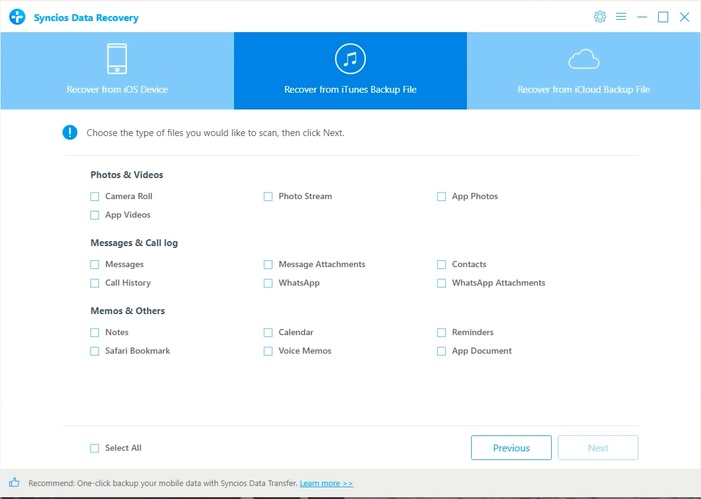Check the Call History checkbox
The image size is (701, 499).
click(95, 283)
